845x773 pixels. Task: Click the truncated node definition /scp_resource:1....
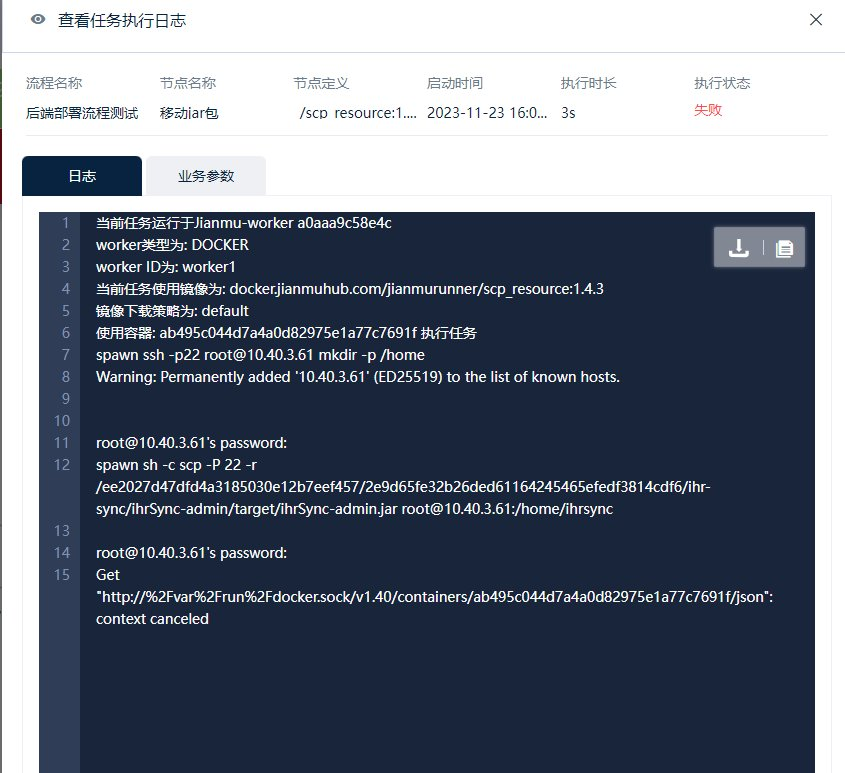pos(358,113)
